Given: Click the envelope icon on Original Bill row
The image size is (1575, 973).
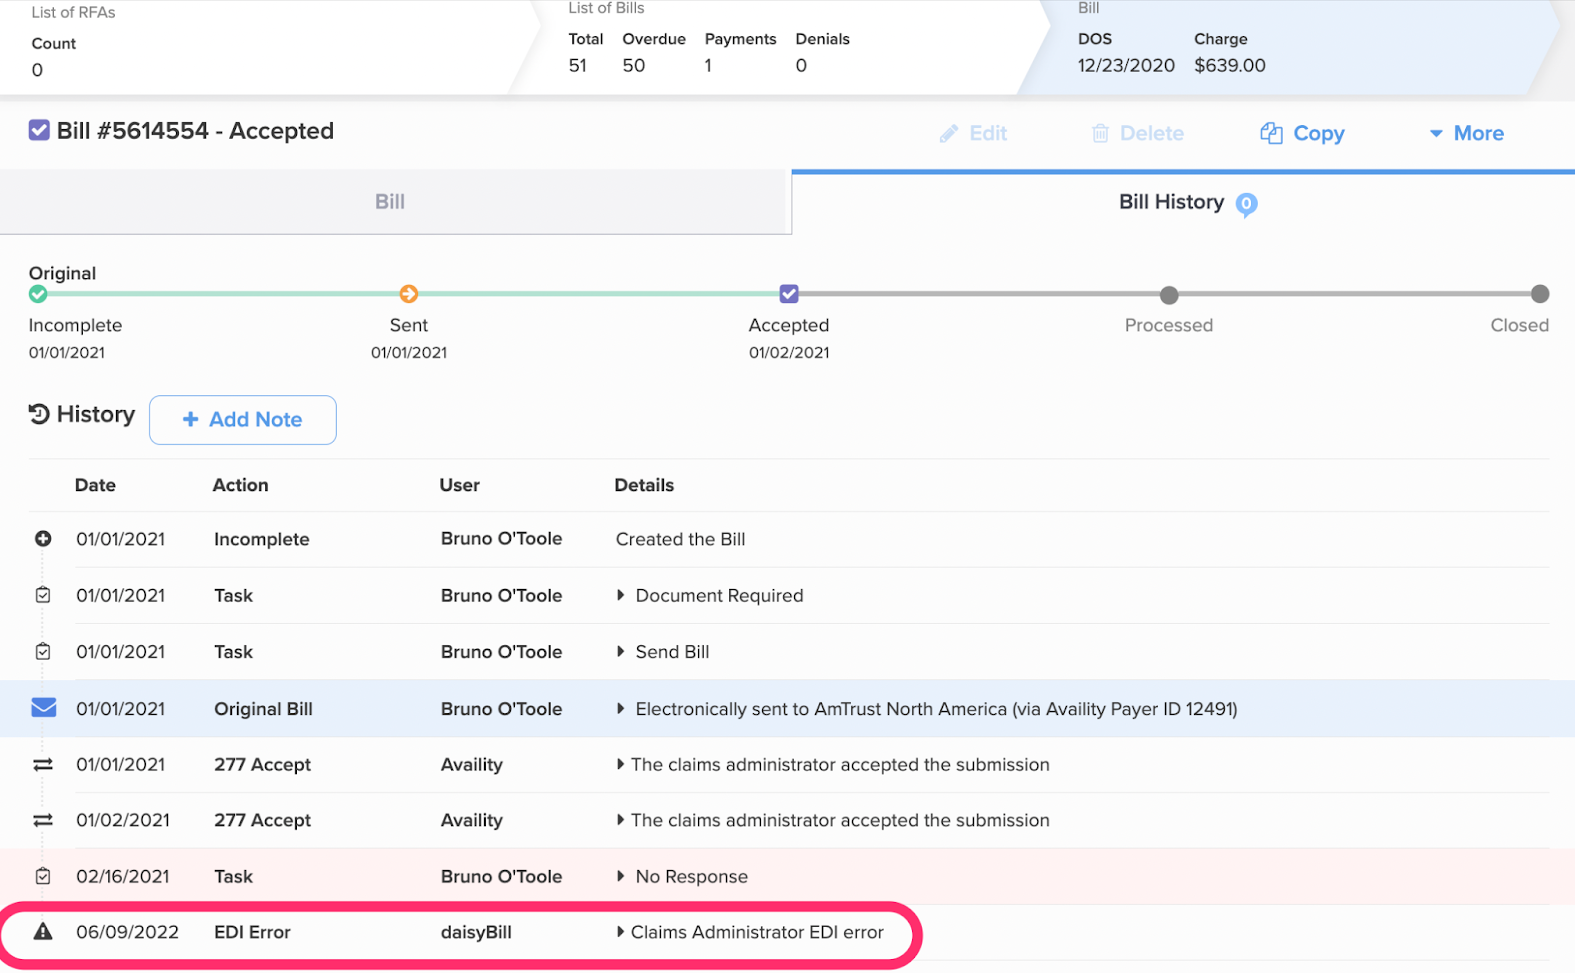Looking at the screenshot, I should (x=43, y=708).
